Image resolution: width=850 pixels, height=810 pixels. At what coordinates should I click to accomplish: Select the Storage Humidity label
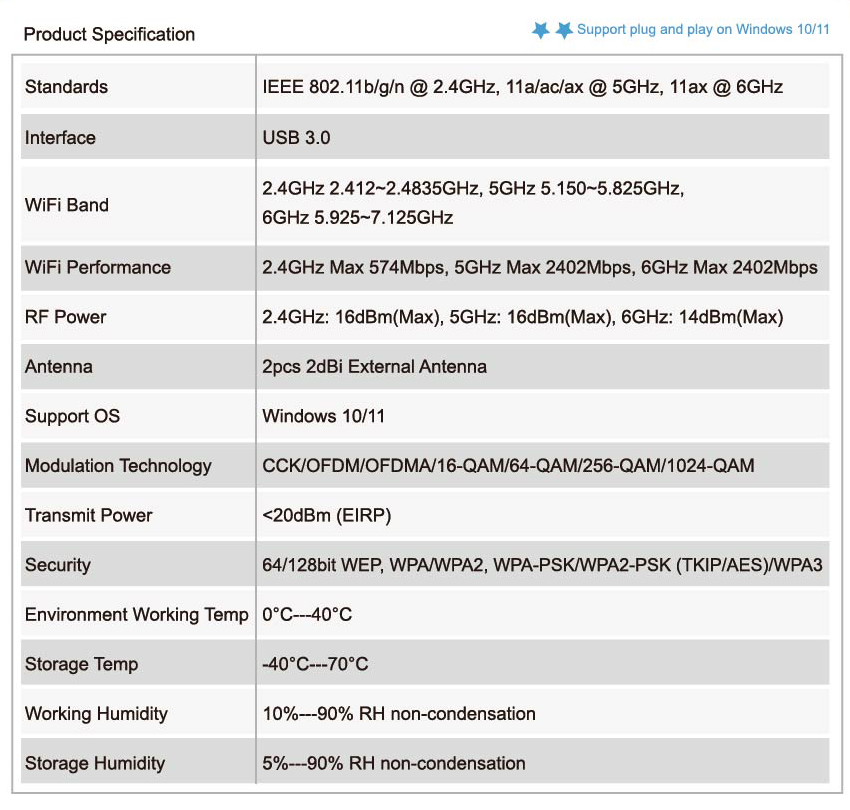click(95, 764)
